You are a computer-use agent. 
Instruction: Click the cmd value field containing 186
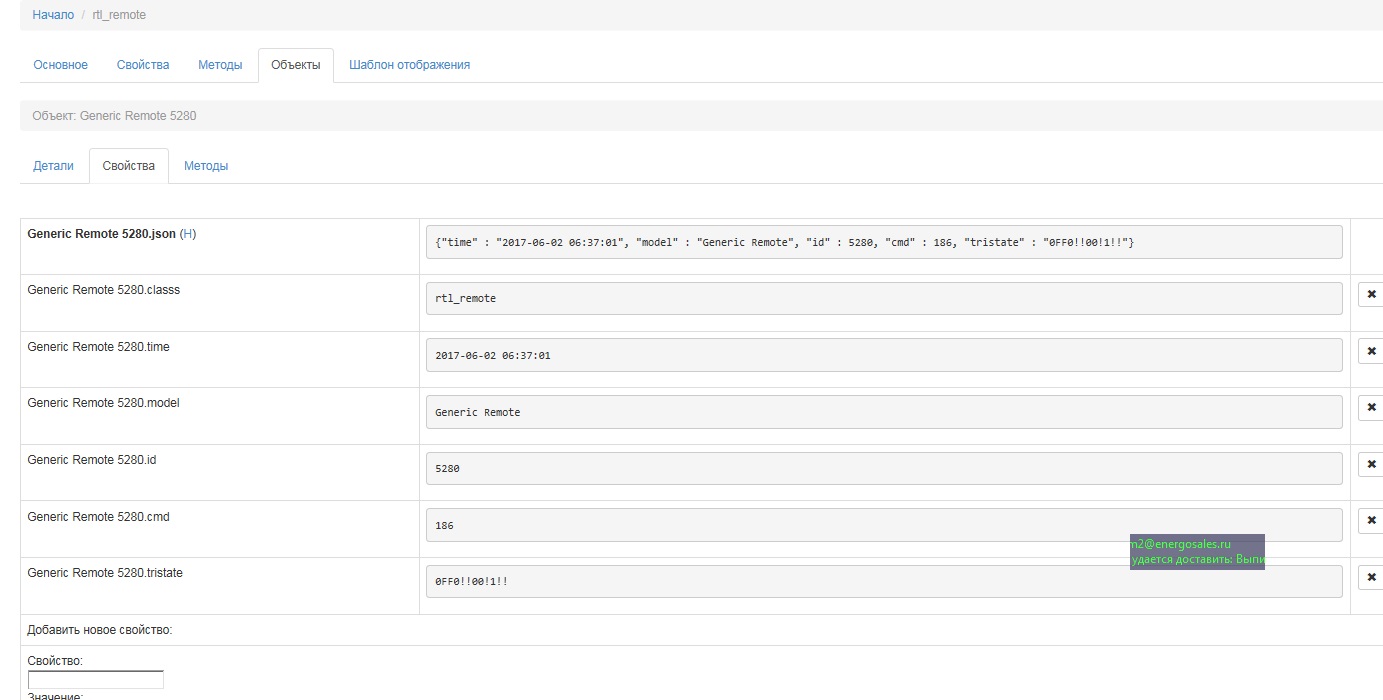[x=883, y=525]
